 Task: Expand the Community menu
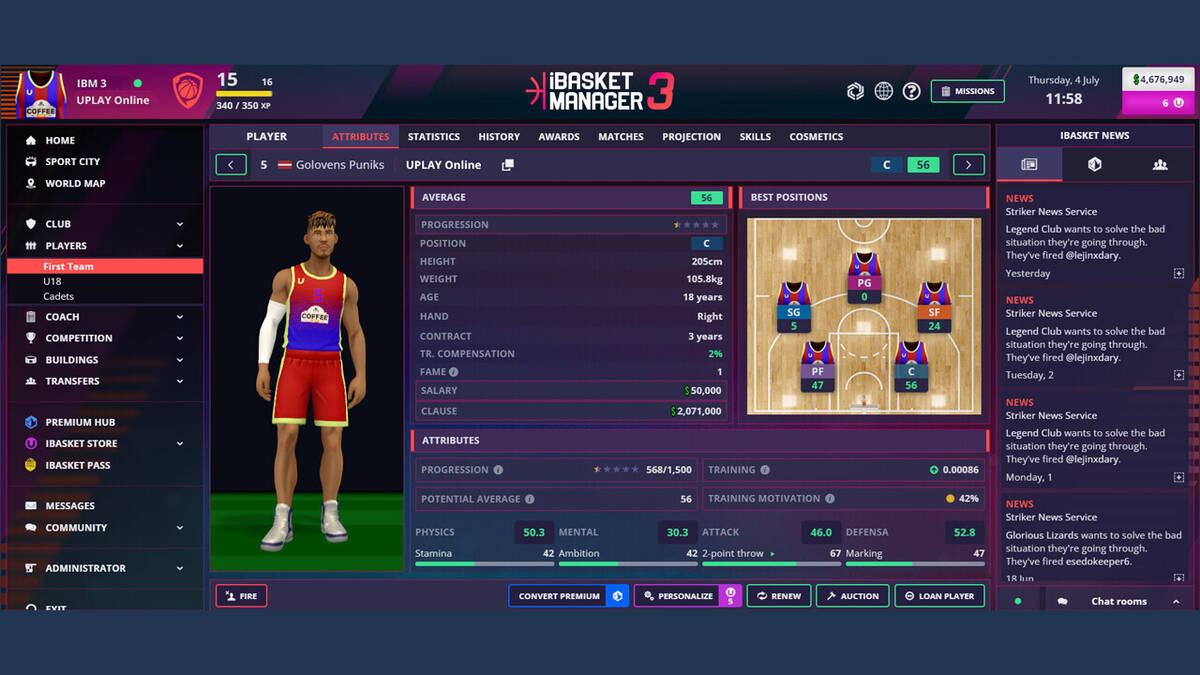point(105,528)
